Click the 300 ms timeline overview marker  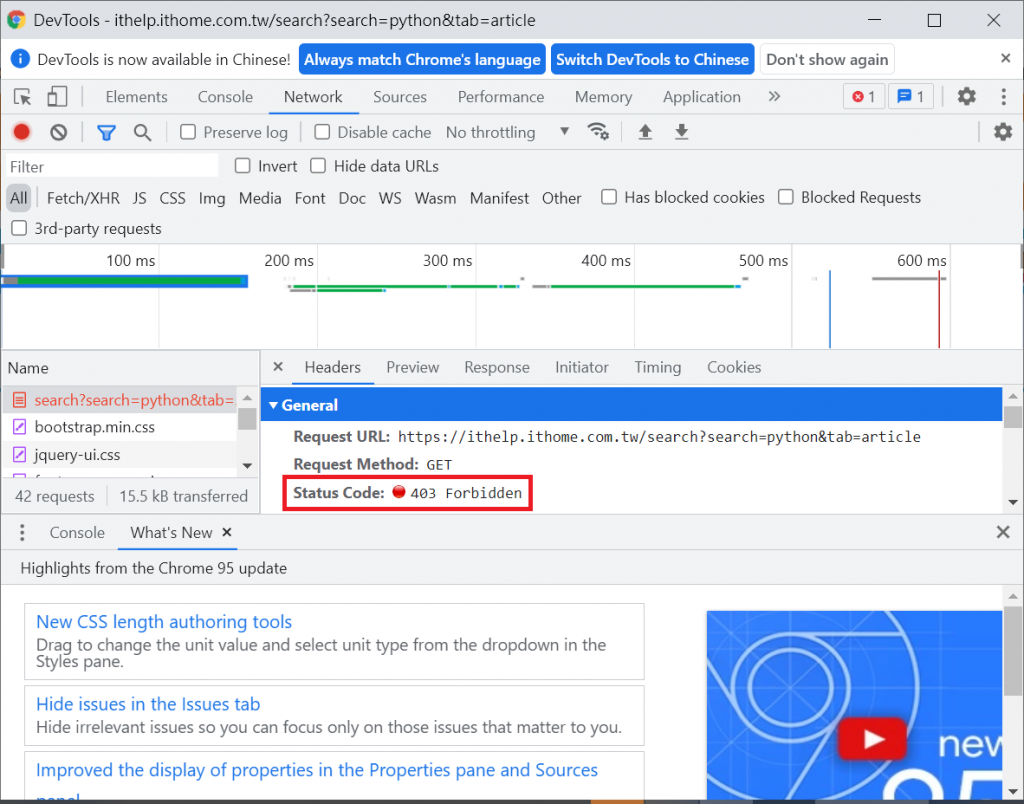coord(447,260)
